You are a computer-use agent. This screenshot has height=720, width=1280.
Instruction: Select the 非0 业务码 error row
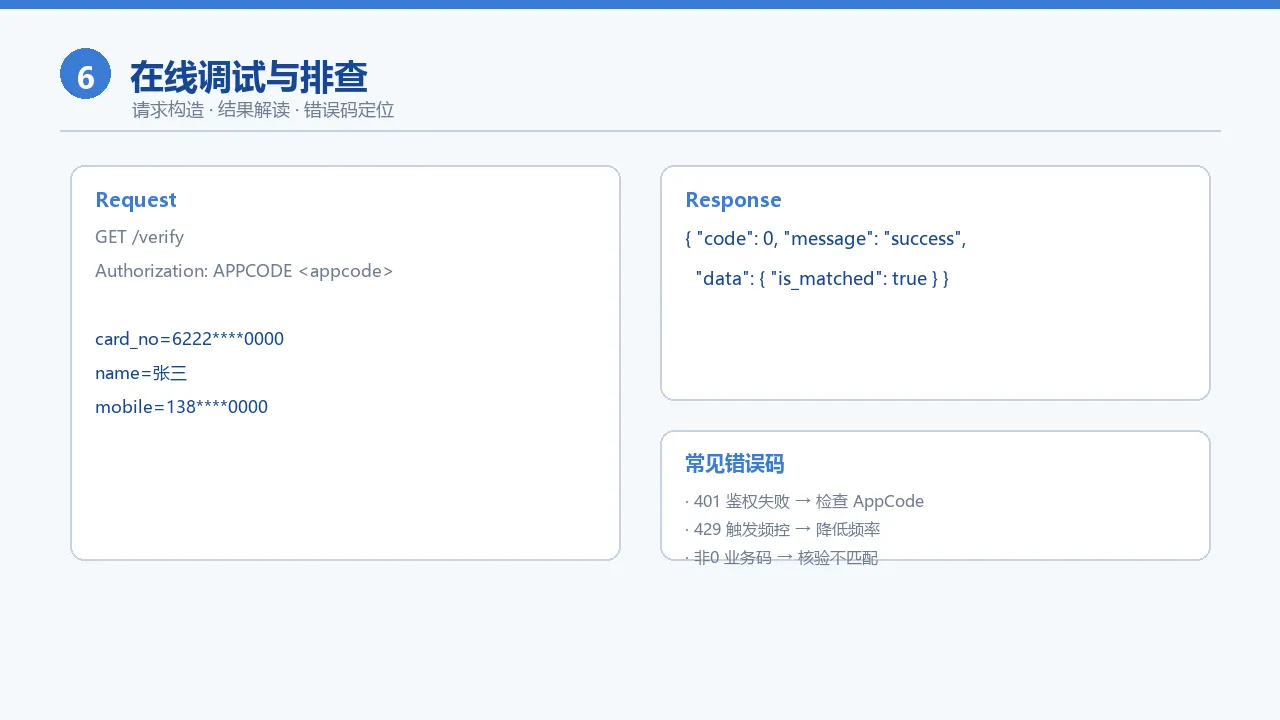click(x=782, y=558)
